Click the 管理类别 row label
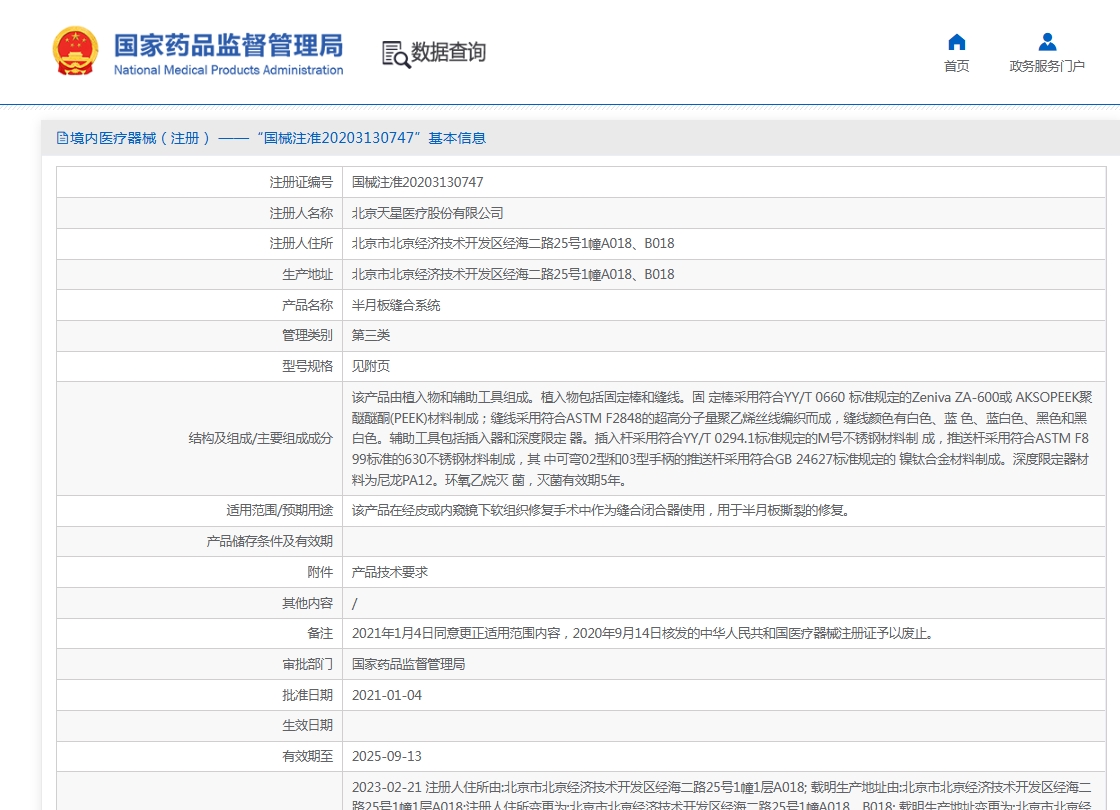 tap(307, 336)
